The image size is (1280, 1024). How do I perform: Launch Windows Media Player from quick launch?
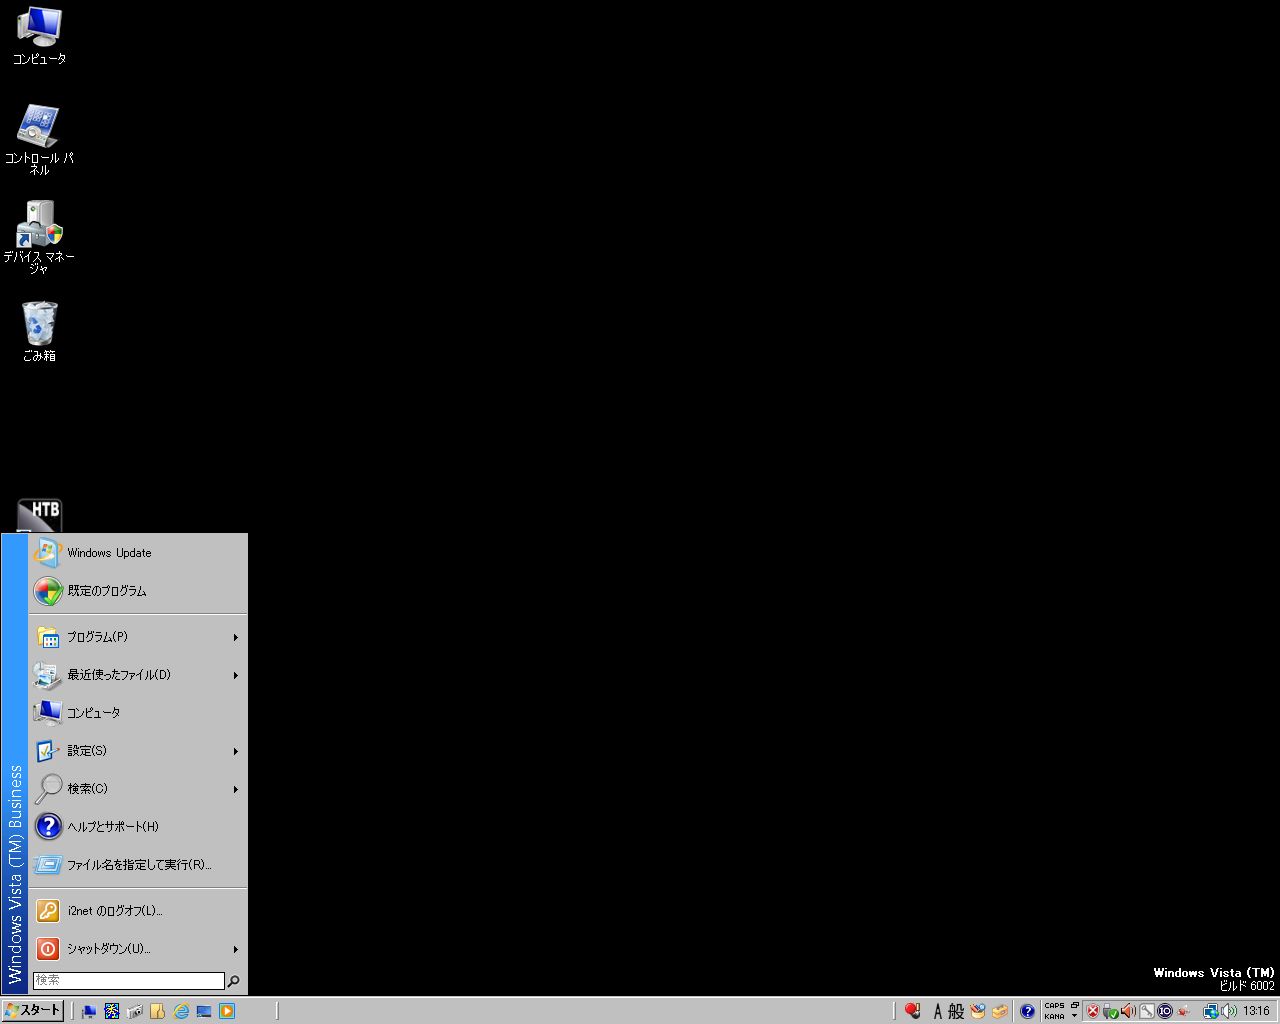pos(227,1011)
